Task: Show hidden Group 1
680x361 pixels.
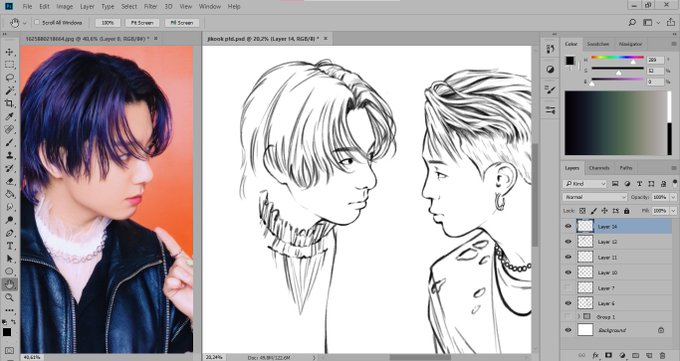Action: (568, 316)
